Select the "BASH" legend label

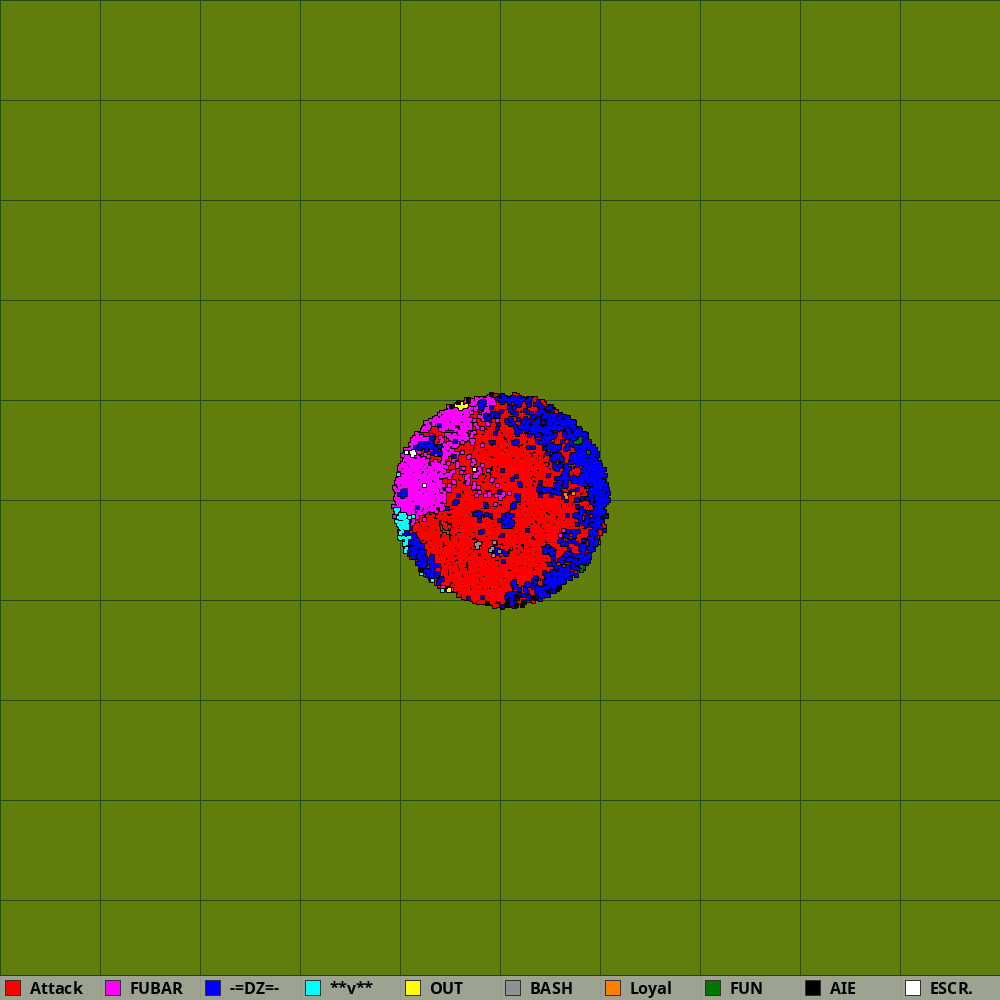[x=551, y=988]
